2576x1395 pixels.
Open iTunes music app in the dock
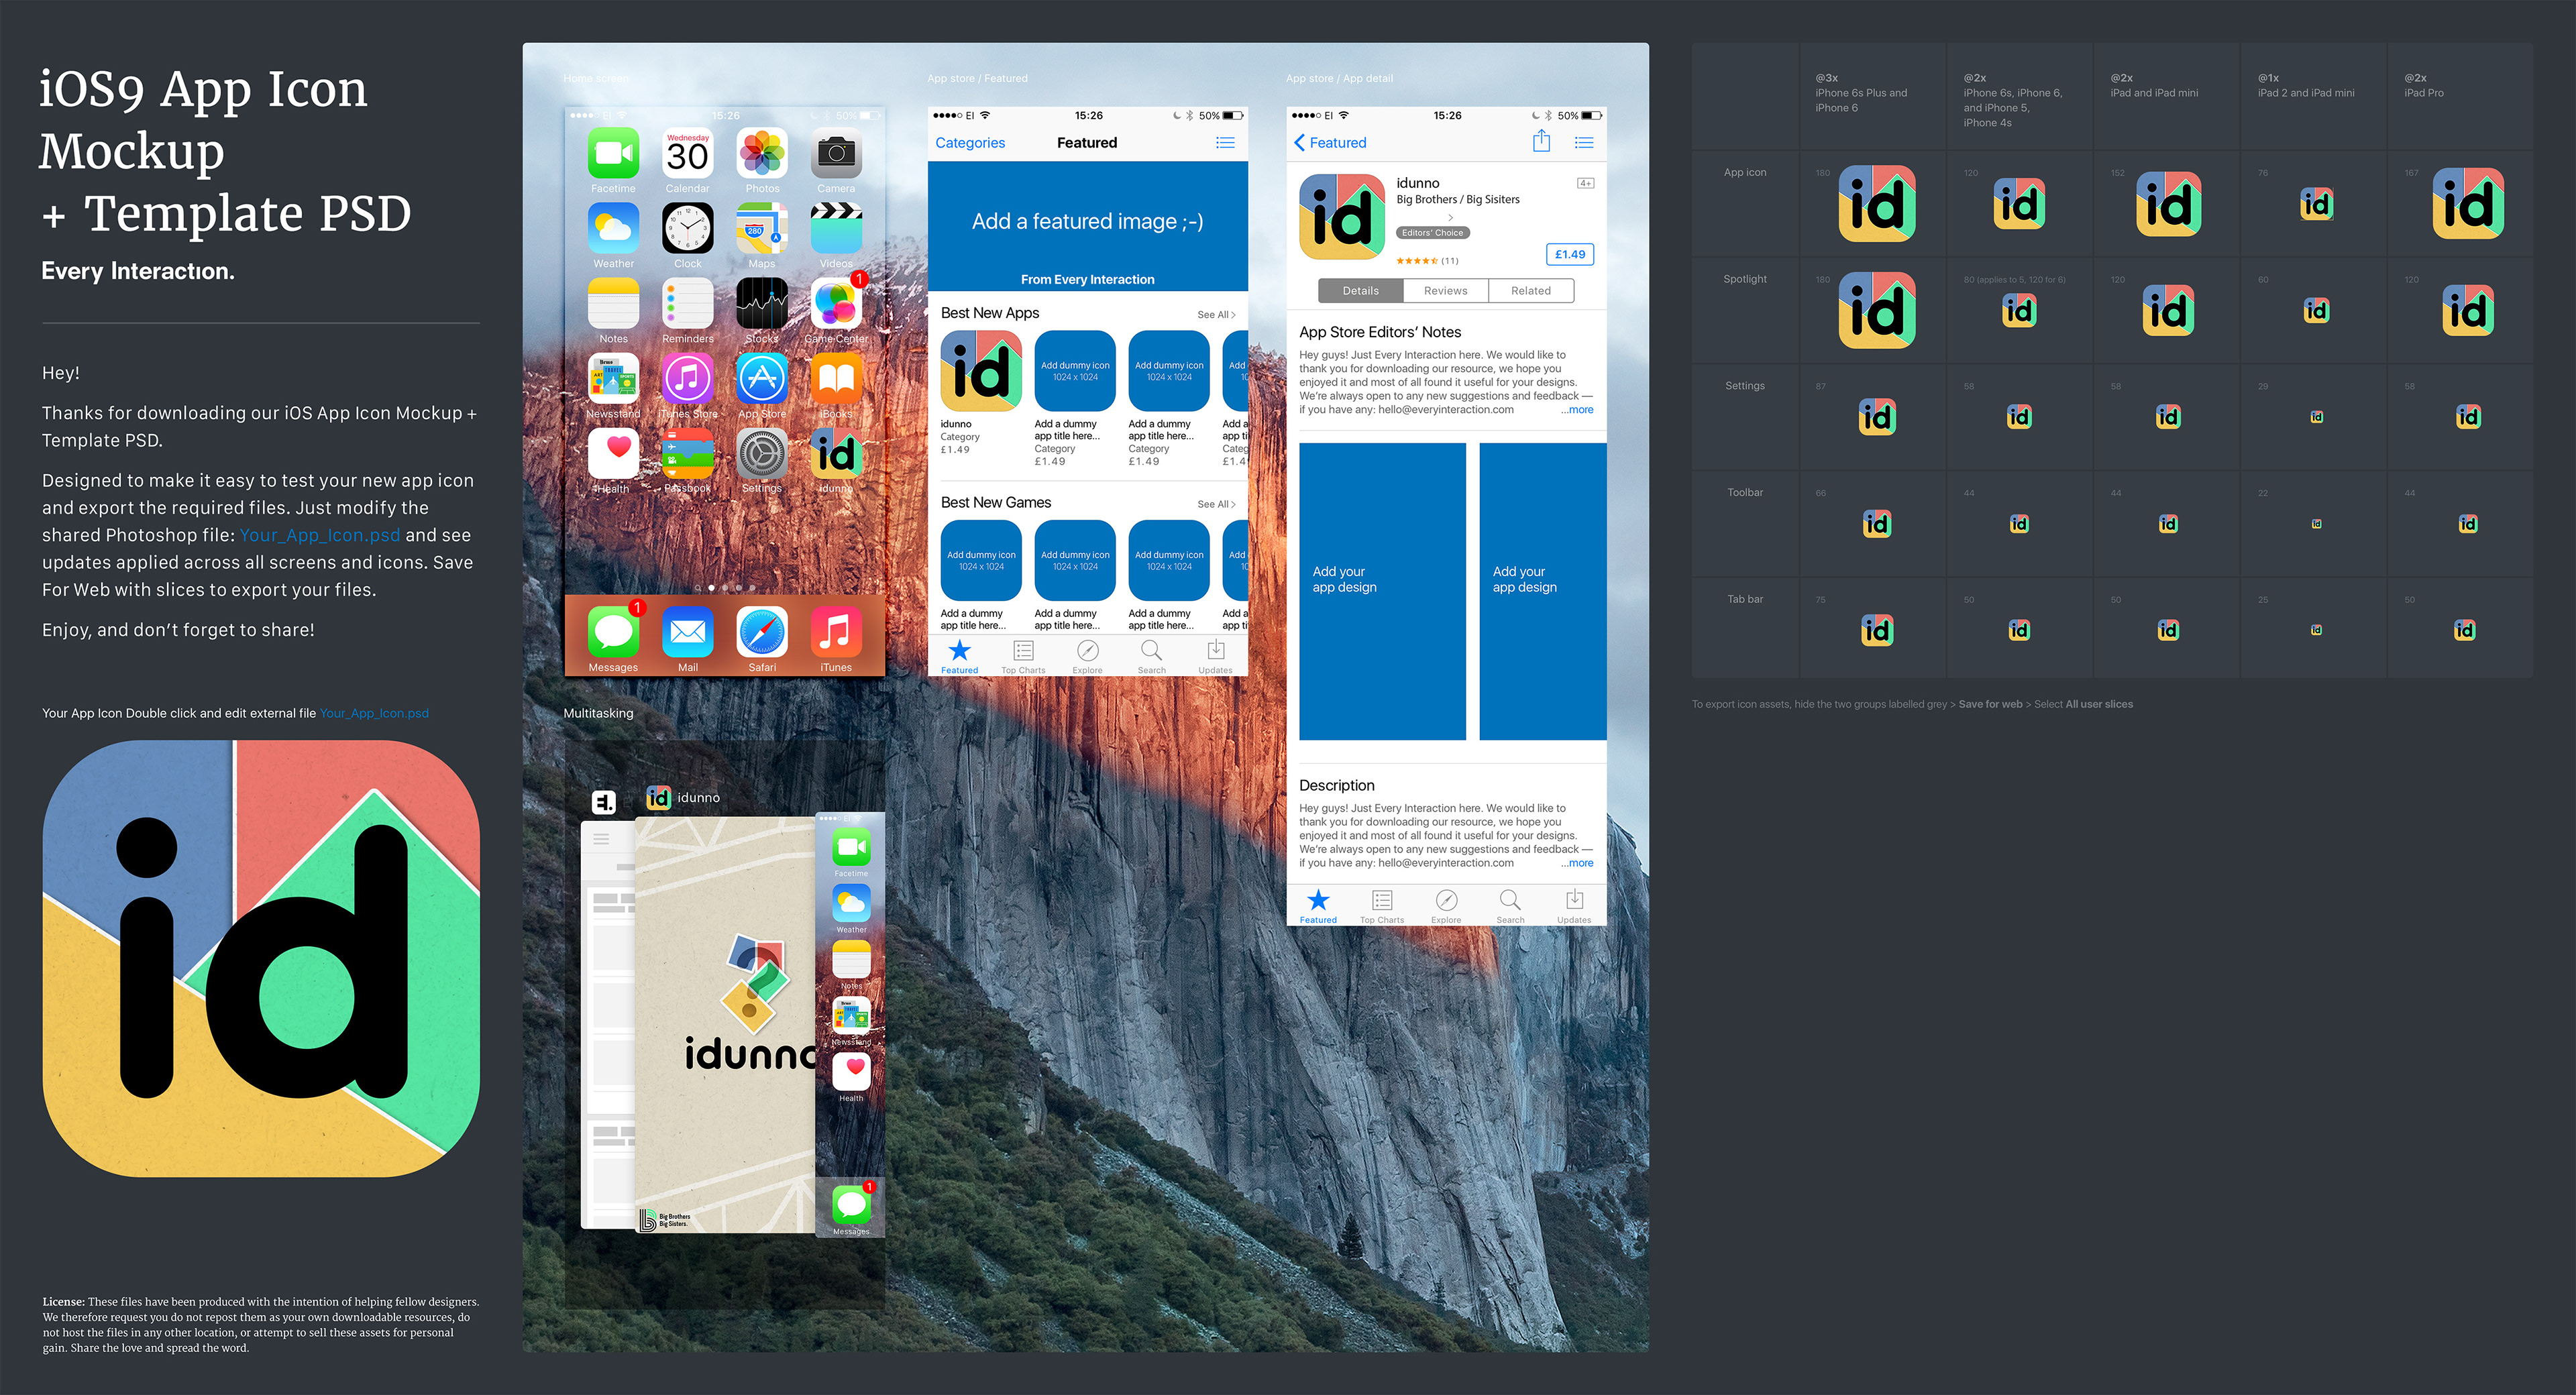pos(836,632)
